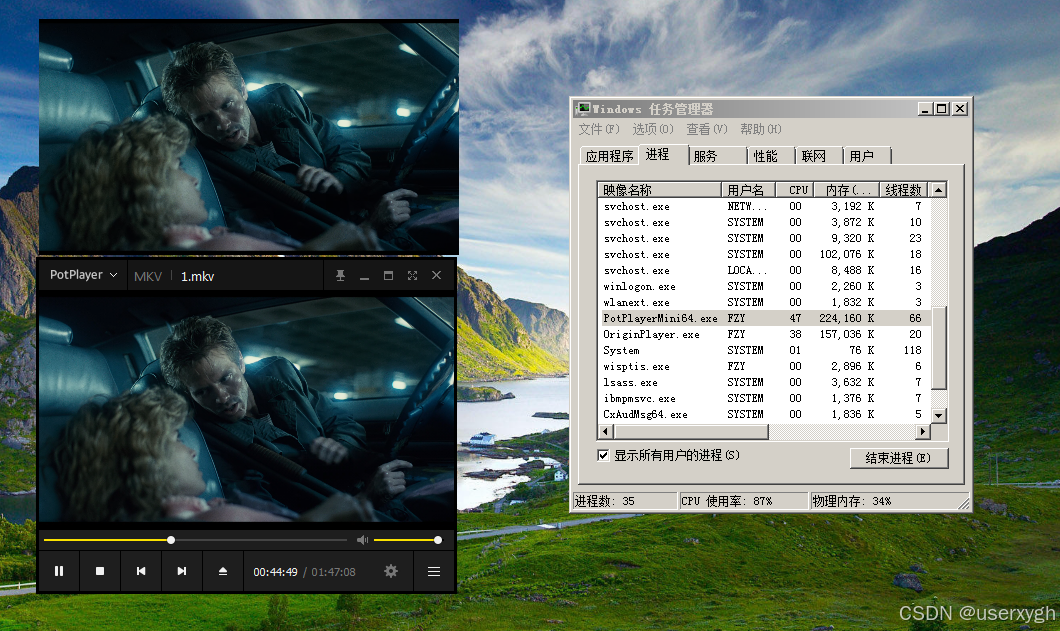Sort processes by 映像名称 column
The height and width of the screenshot is (631, 1060).
tap(659, 190)
